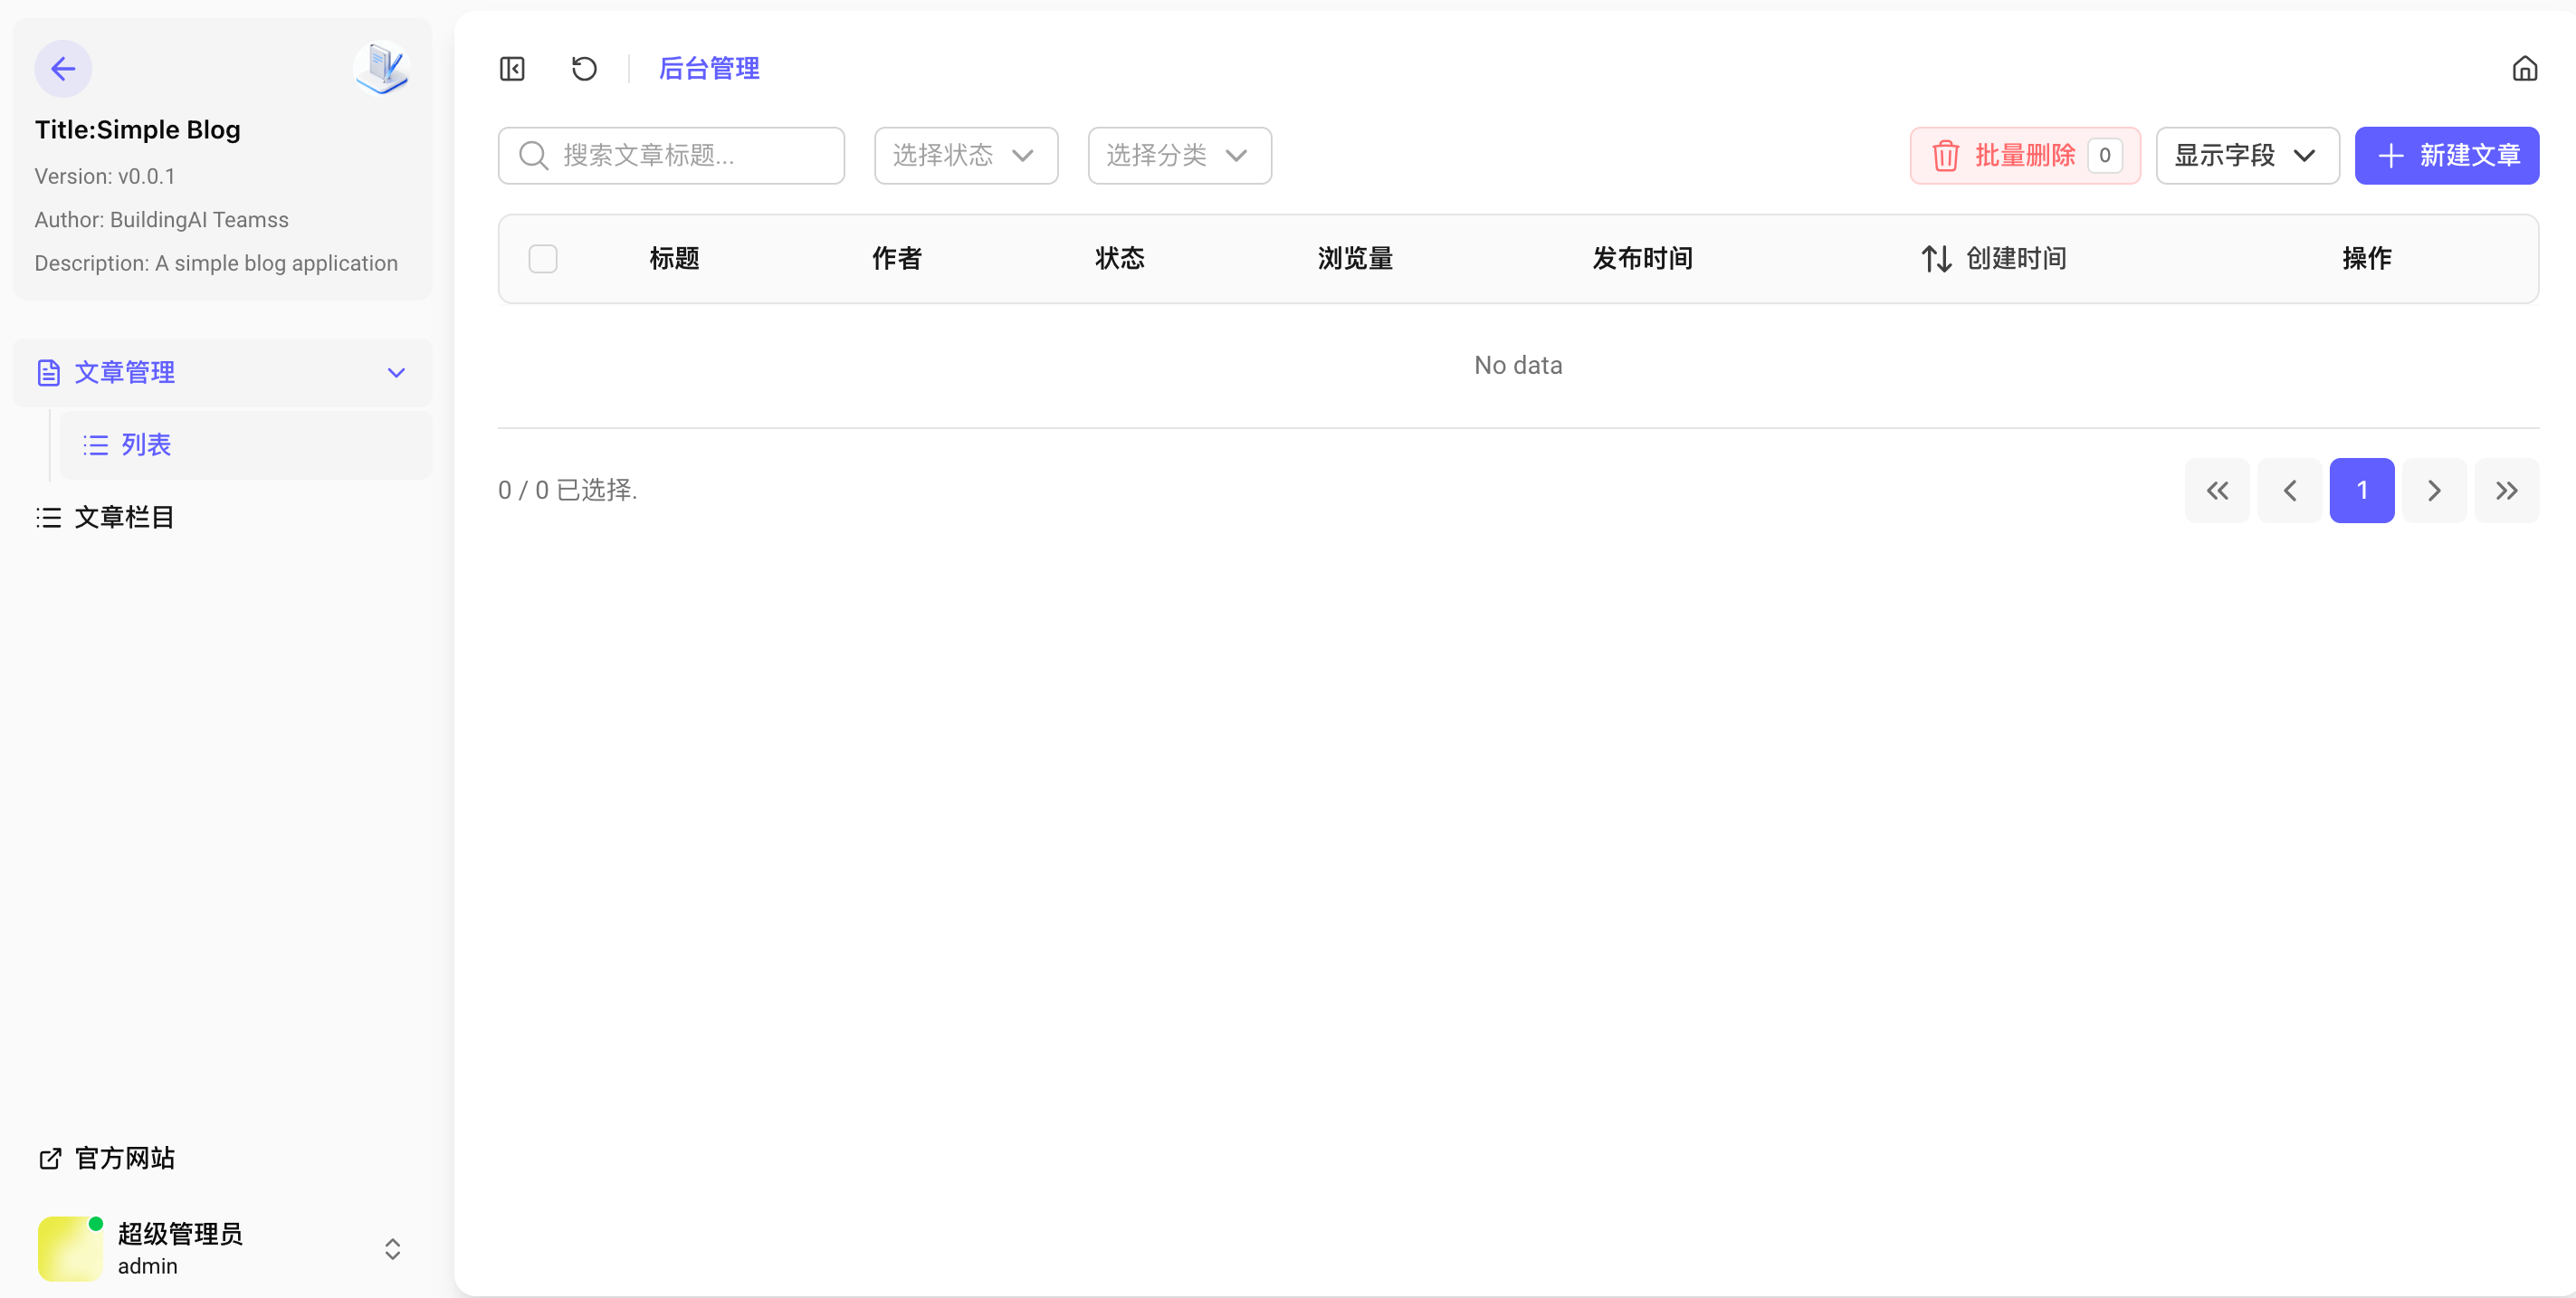This screenshot has height=1298, width=2576.
Task: Go to home via house icon
Action: 2524,69
